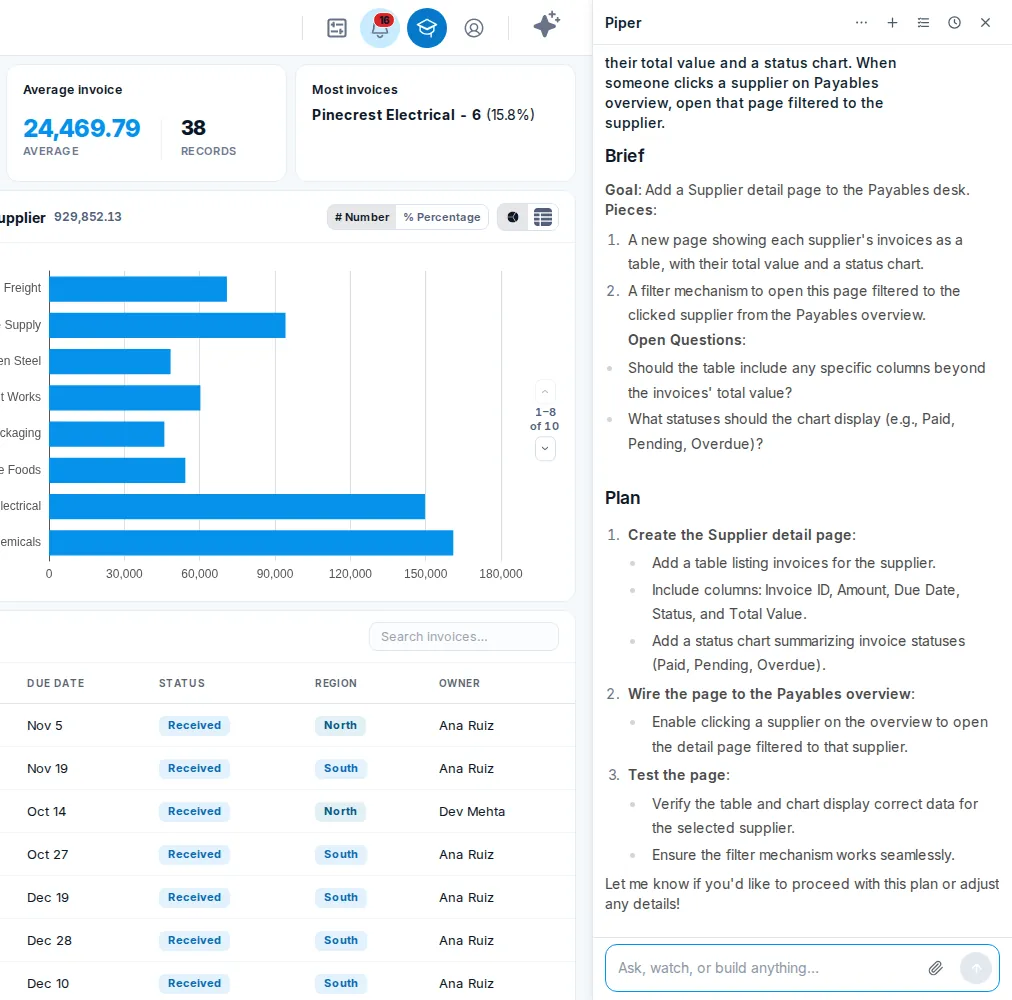Screen dimensions: 1012x1000
Task: Open notifications bell with 16 badge
Action: (x=380, y=28)
